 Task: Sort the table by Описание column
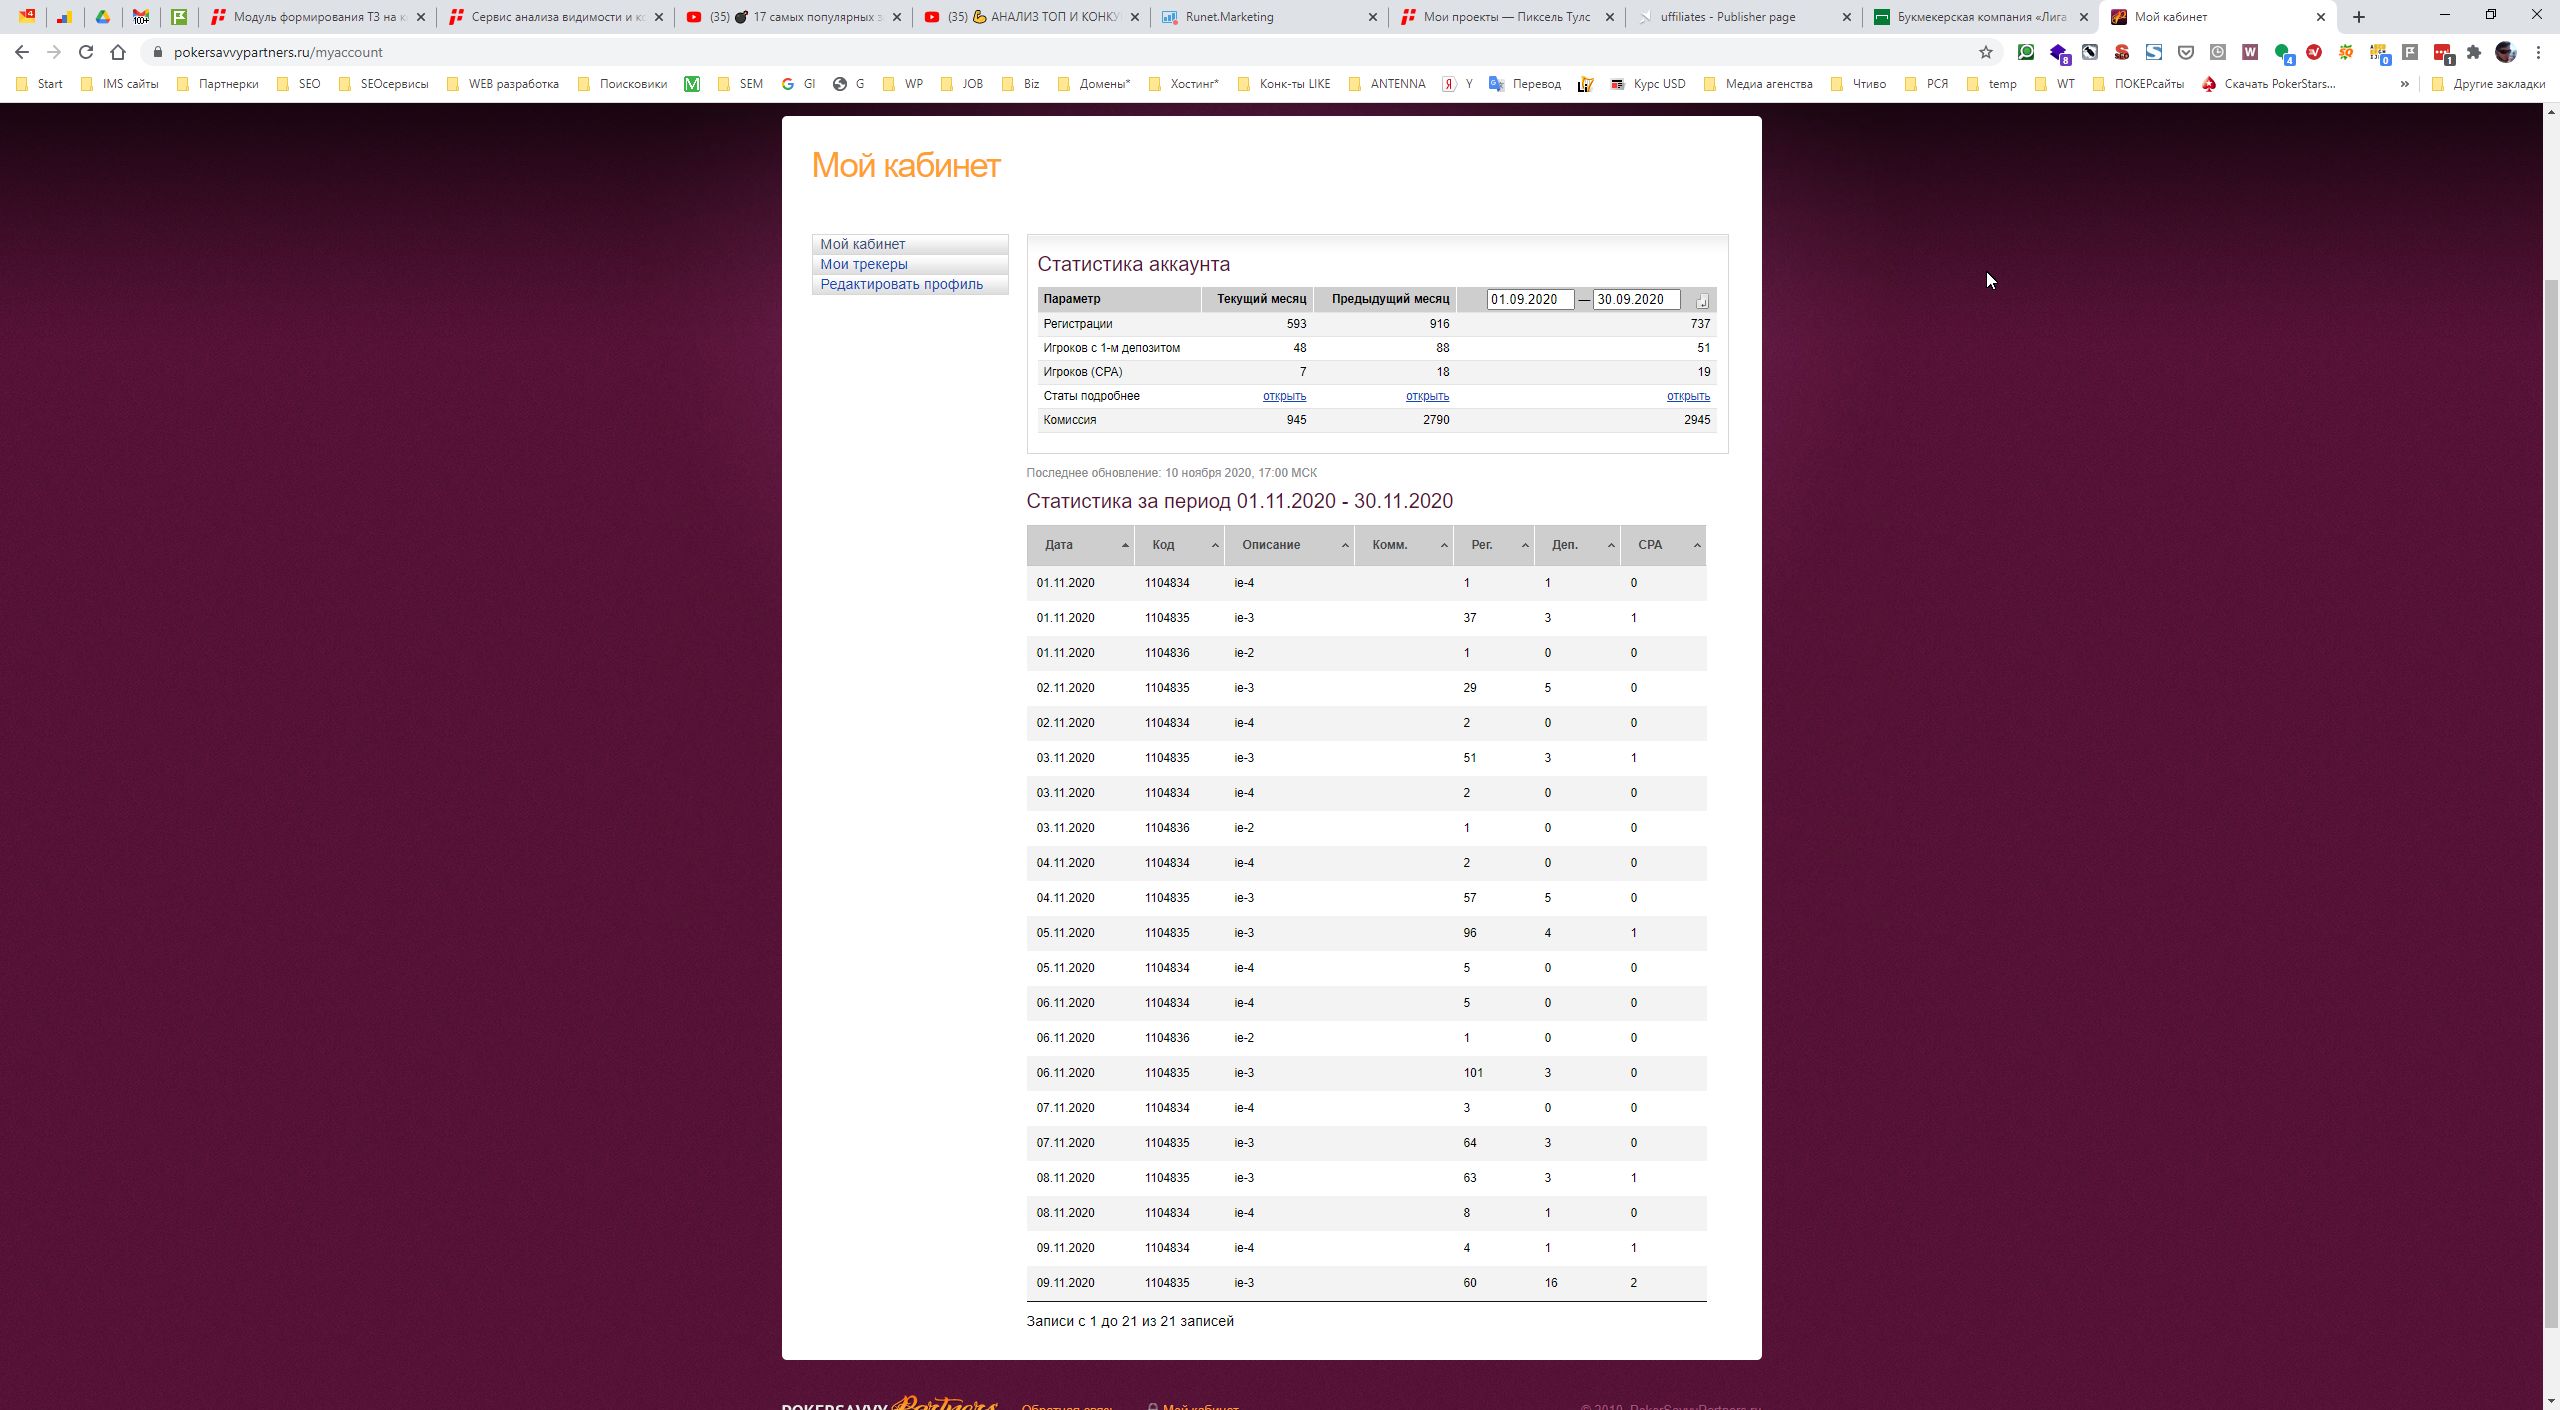pos(1290,545)
